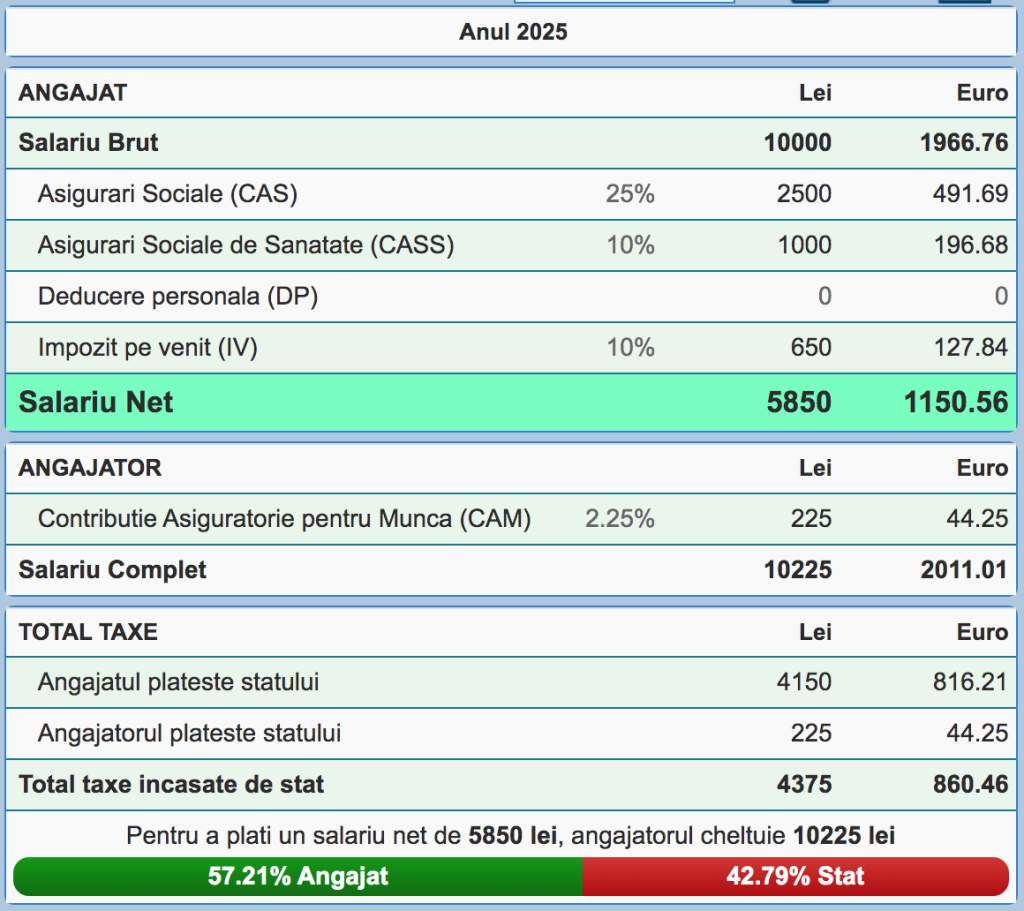Click the TOTAL TAXE section heading

pos(88,632)
